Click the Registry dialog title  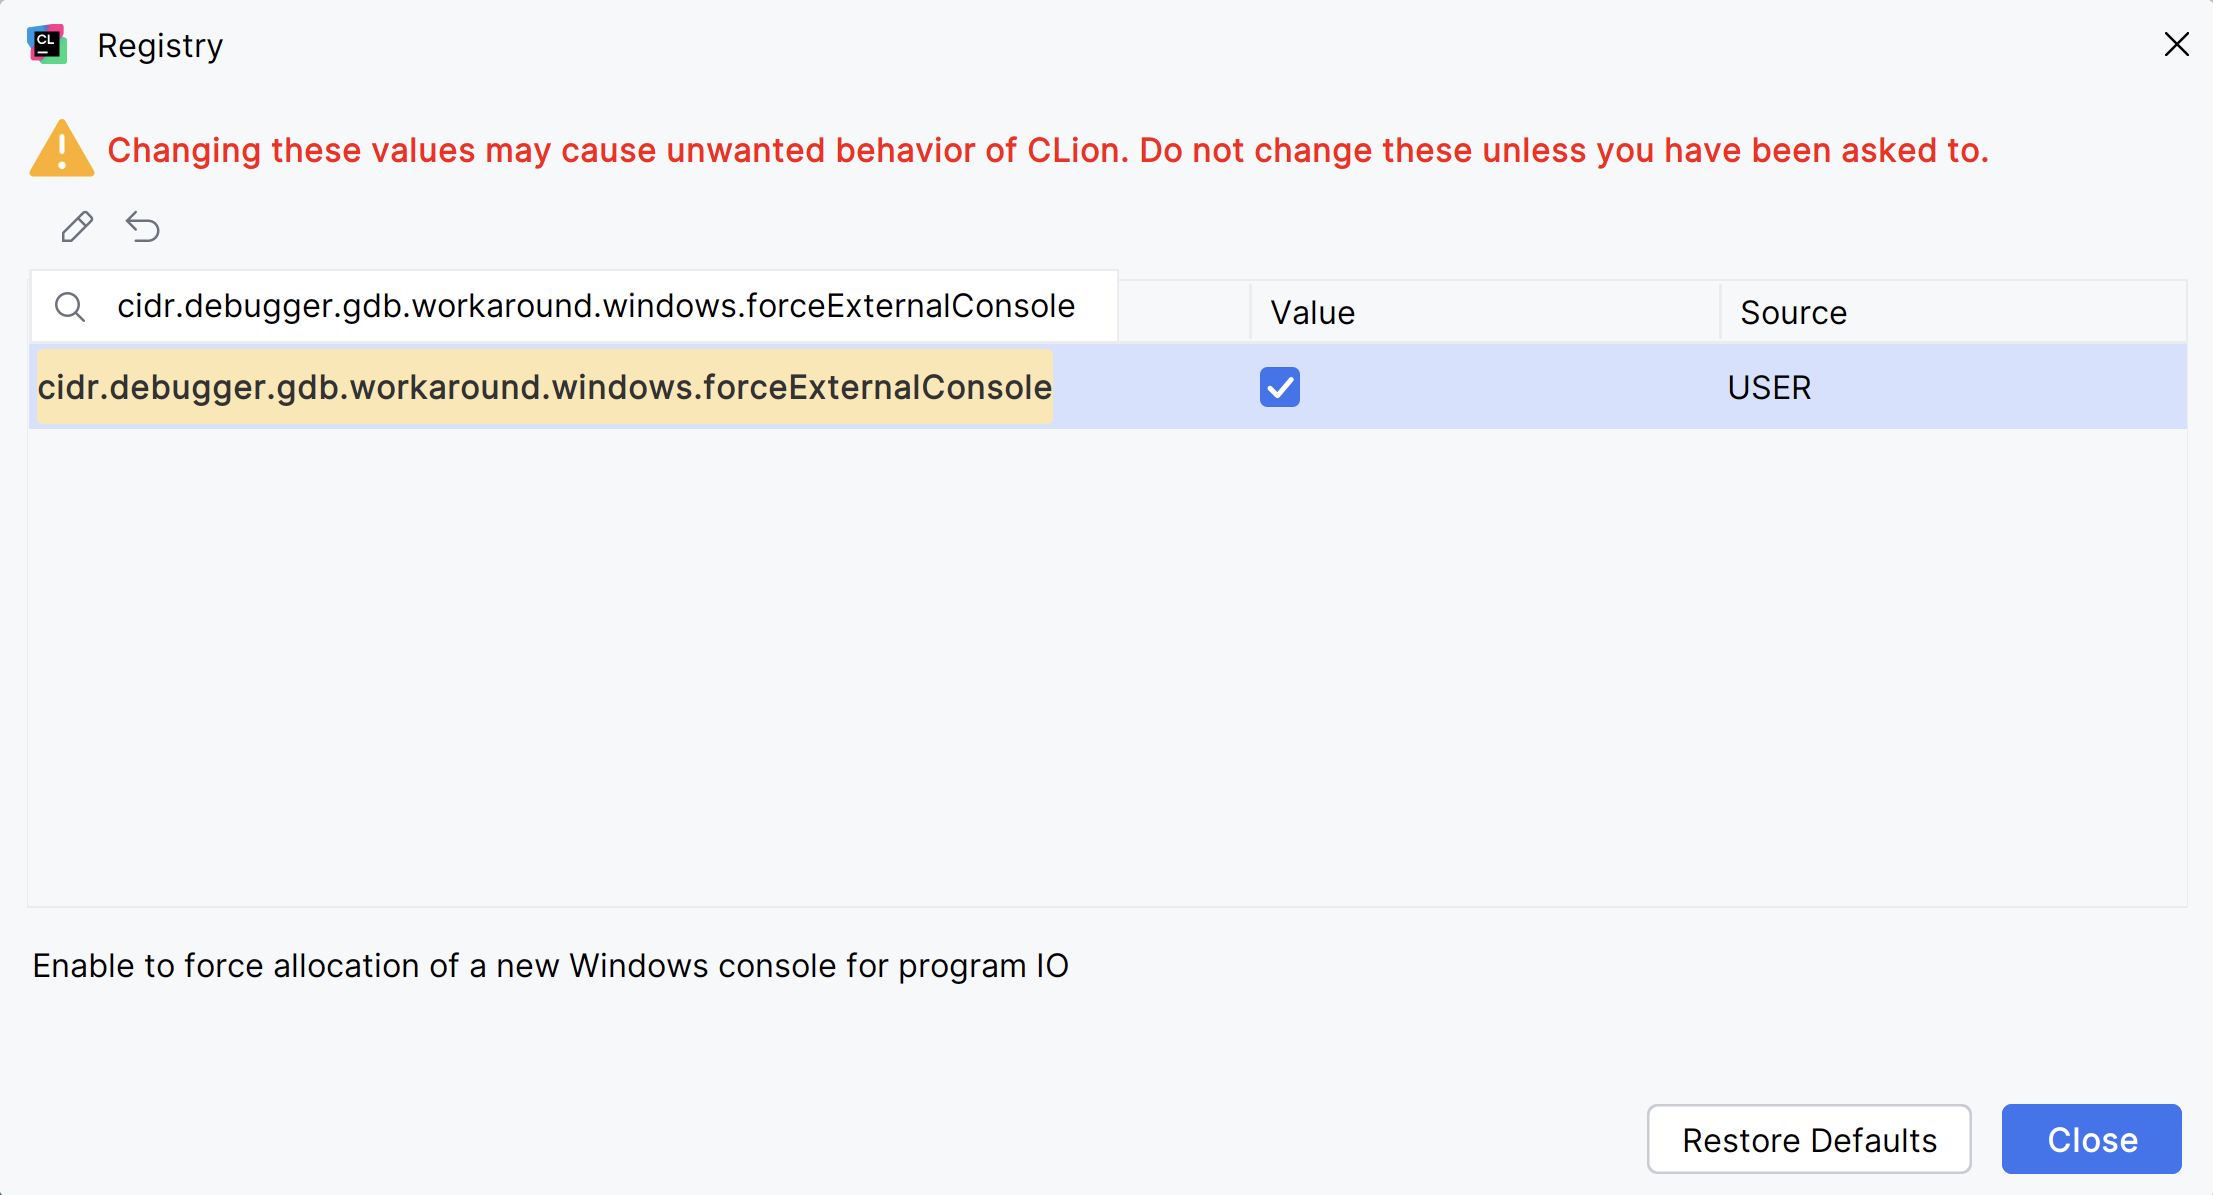point(159,44)
